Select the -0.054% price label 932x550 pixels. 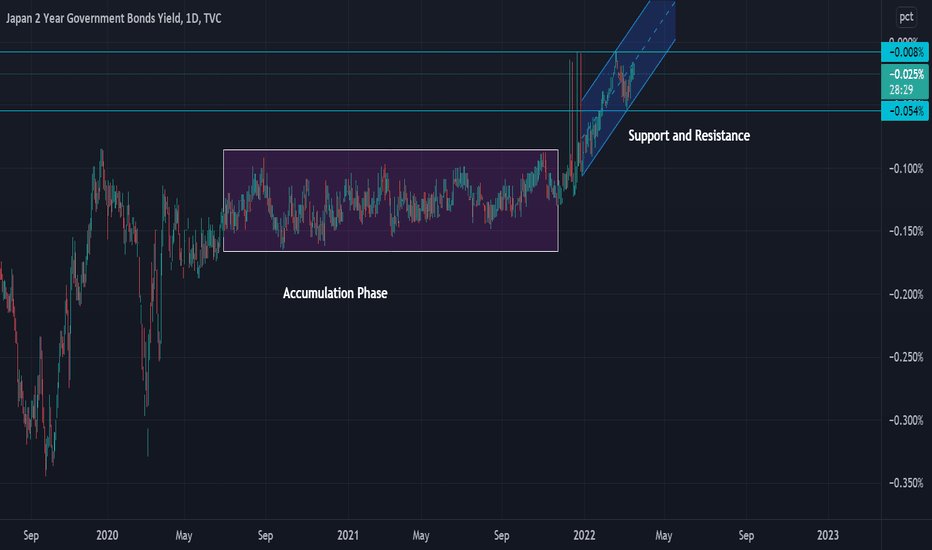(x=905, y=111)
